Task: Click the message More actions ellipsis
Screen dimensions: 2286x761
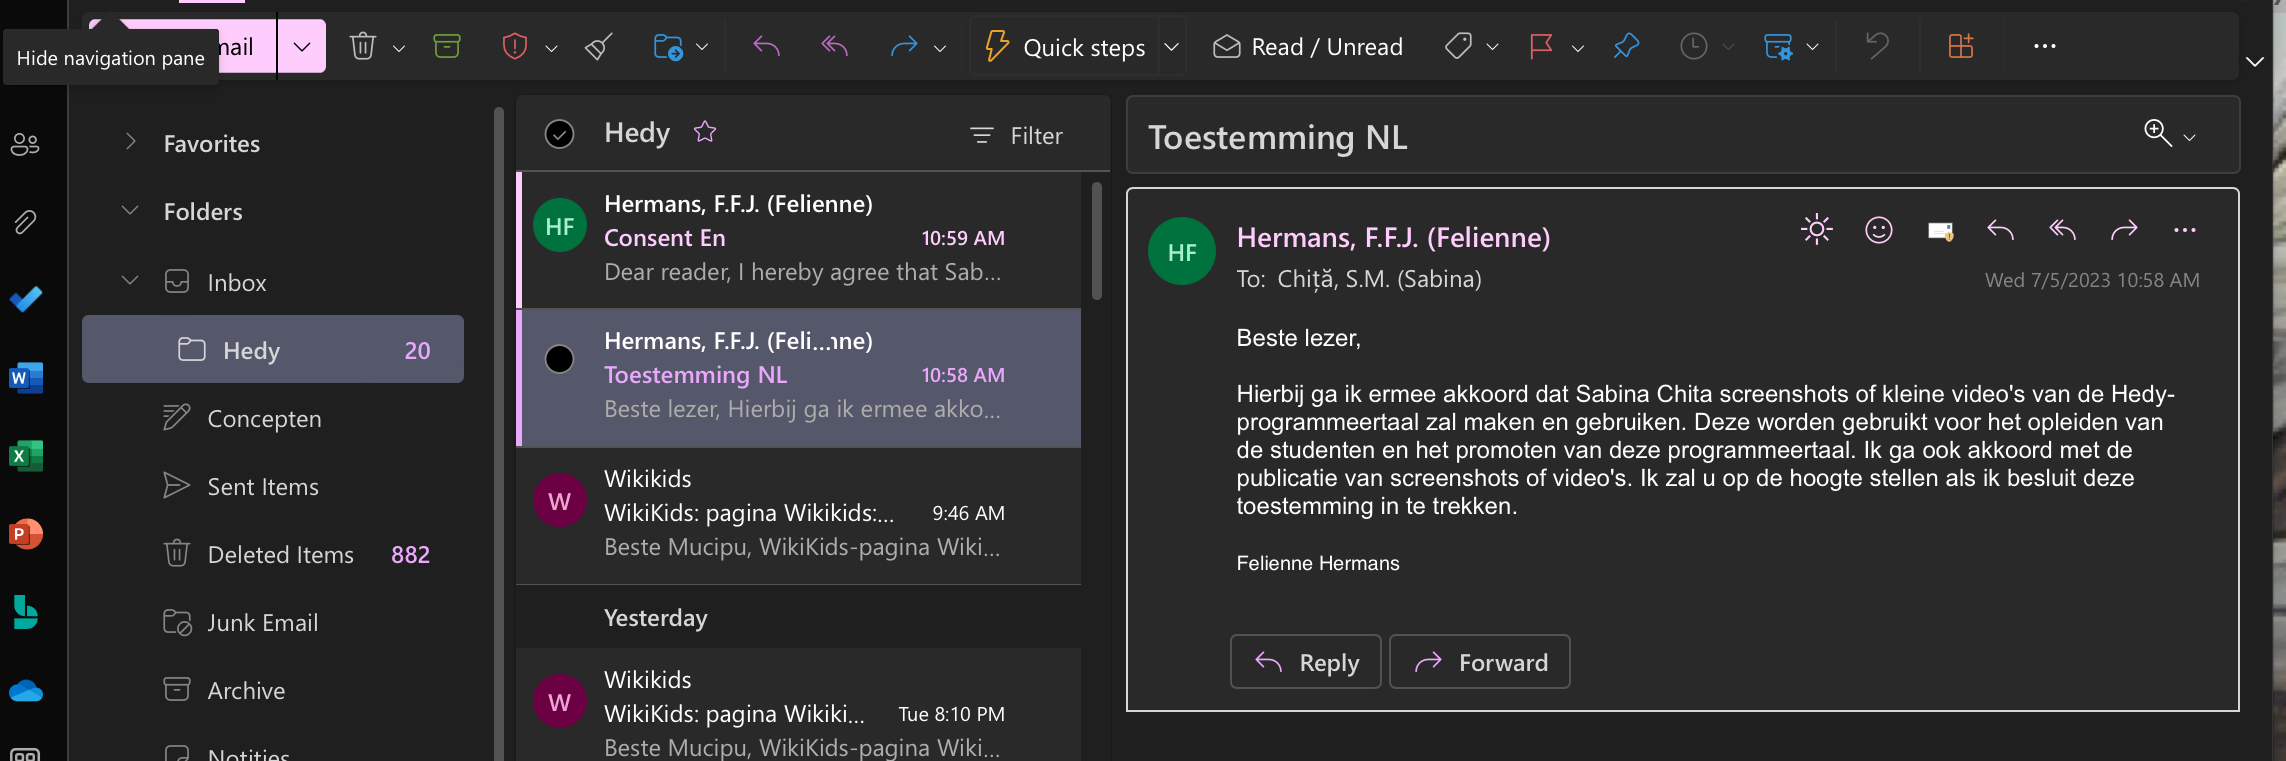Action: point(2185,230)
